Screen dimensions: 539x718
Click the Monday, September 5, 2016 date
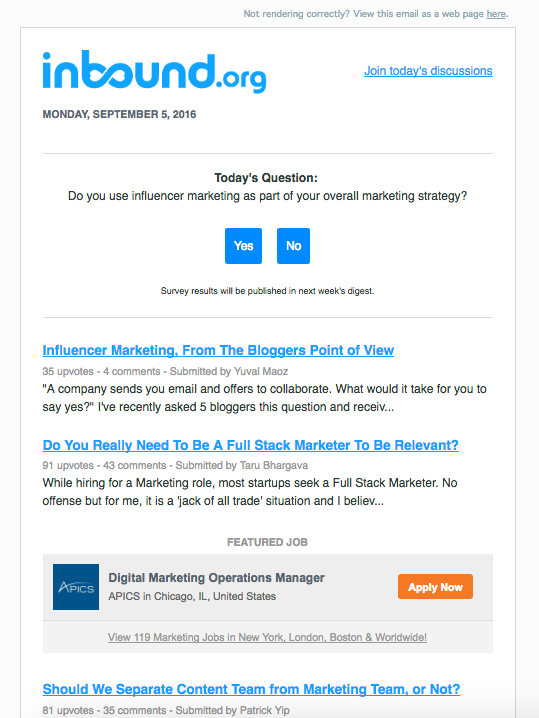119,114
